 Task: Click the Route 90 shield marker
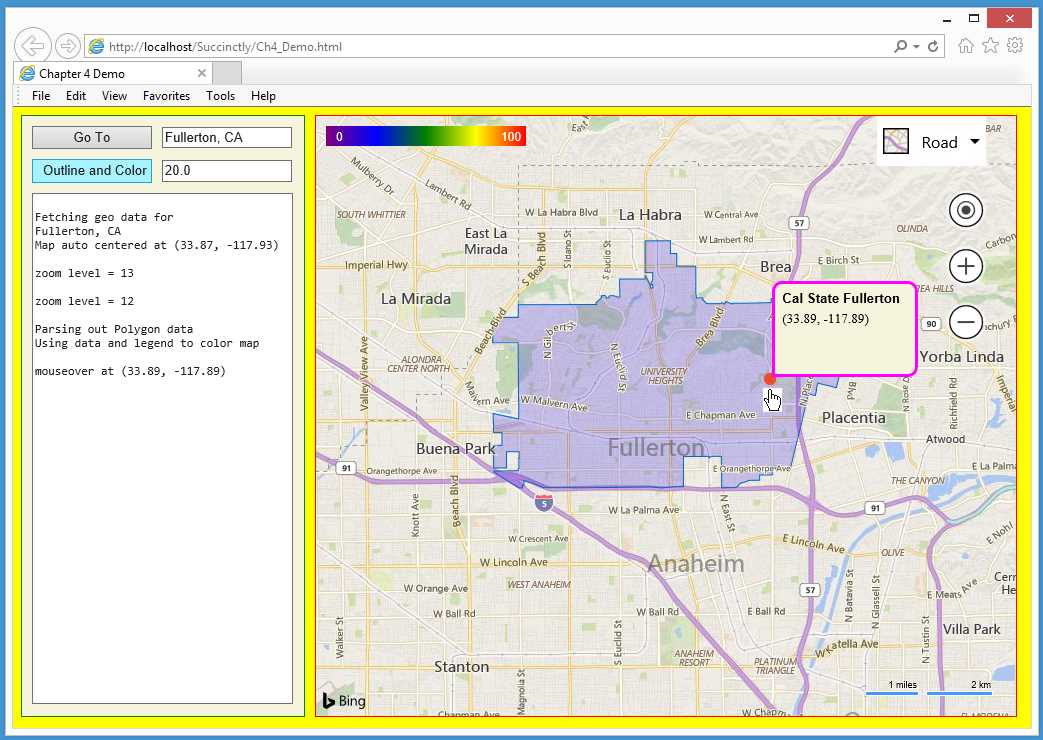931,324
